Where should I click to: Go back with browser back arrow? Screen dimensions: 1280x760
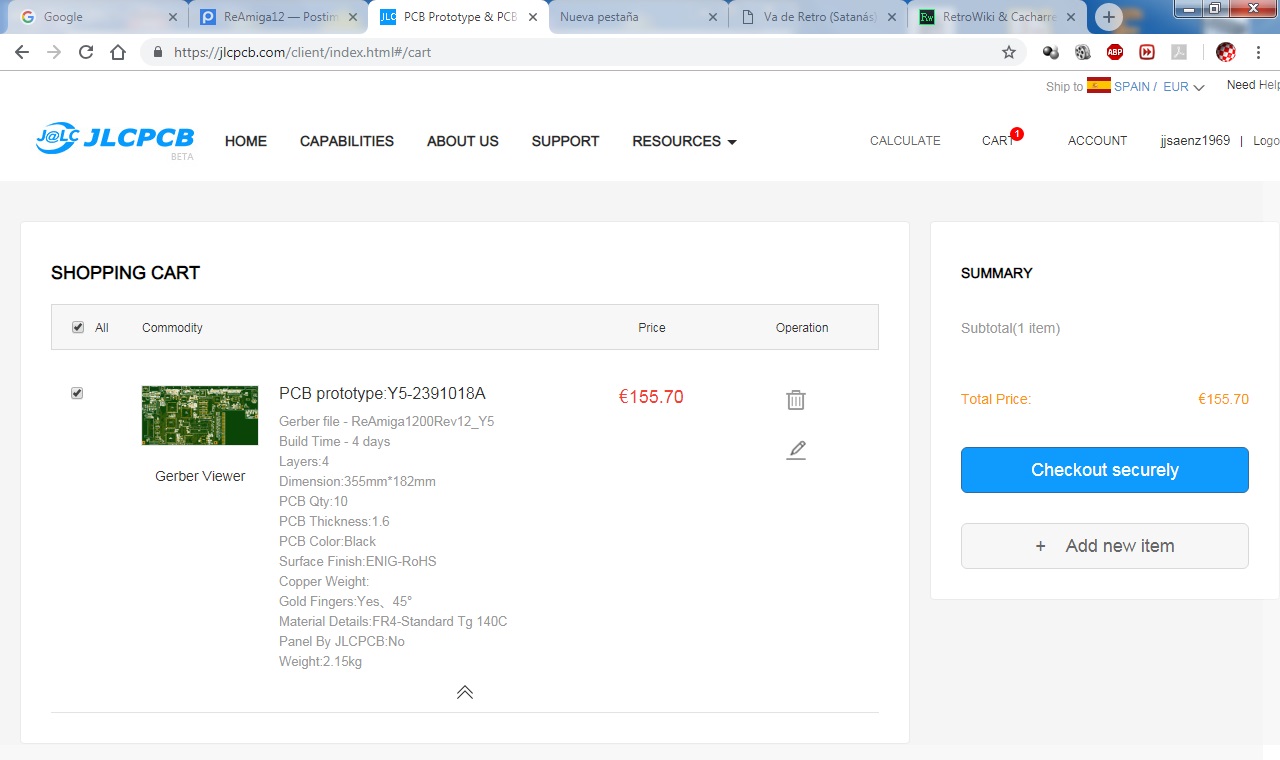click(22, 52)
